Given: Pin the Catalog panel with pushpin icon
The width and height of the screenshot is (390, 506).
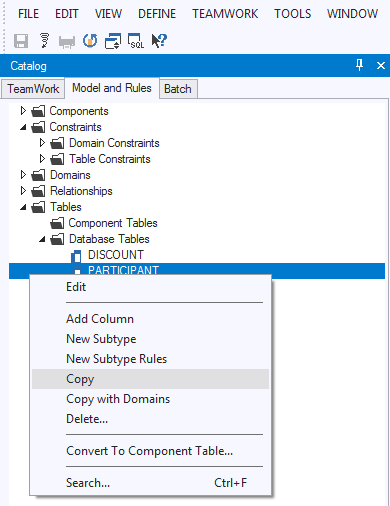Looking at the screenshot, I should (359, 65).
